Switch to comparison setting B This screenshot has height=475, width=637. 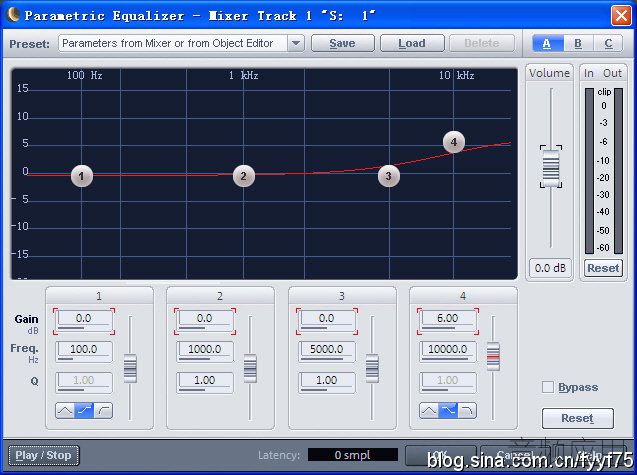coord(578,43)
